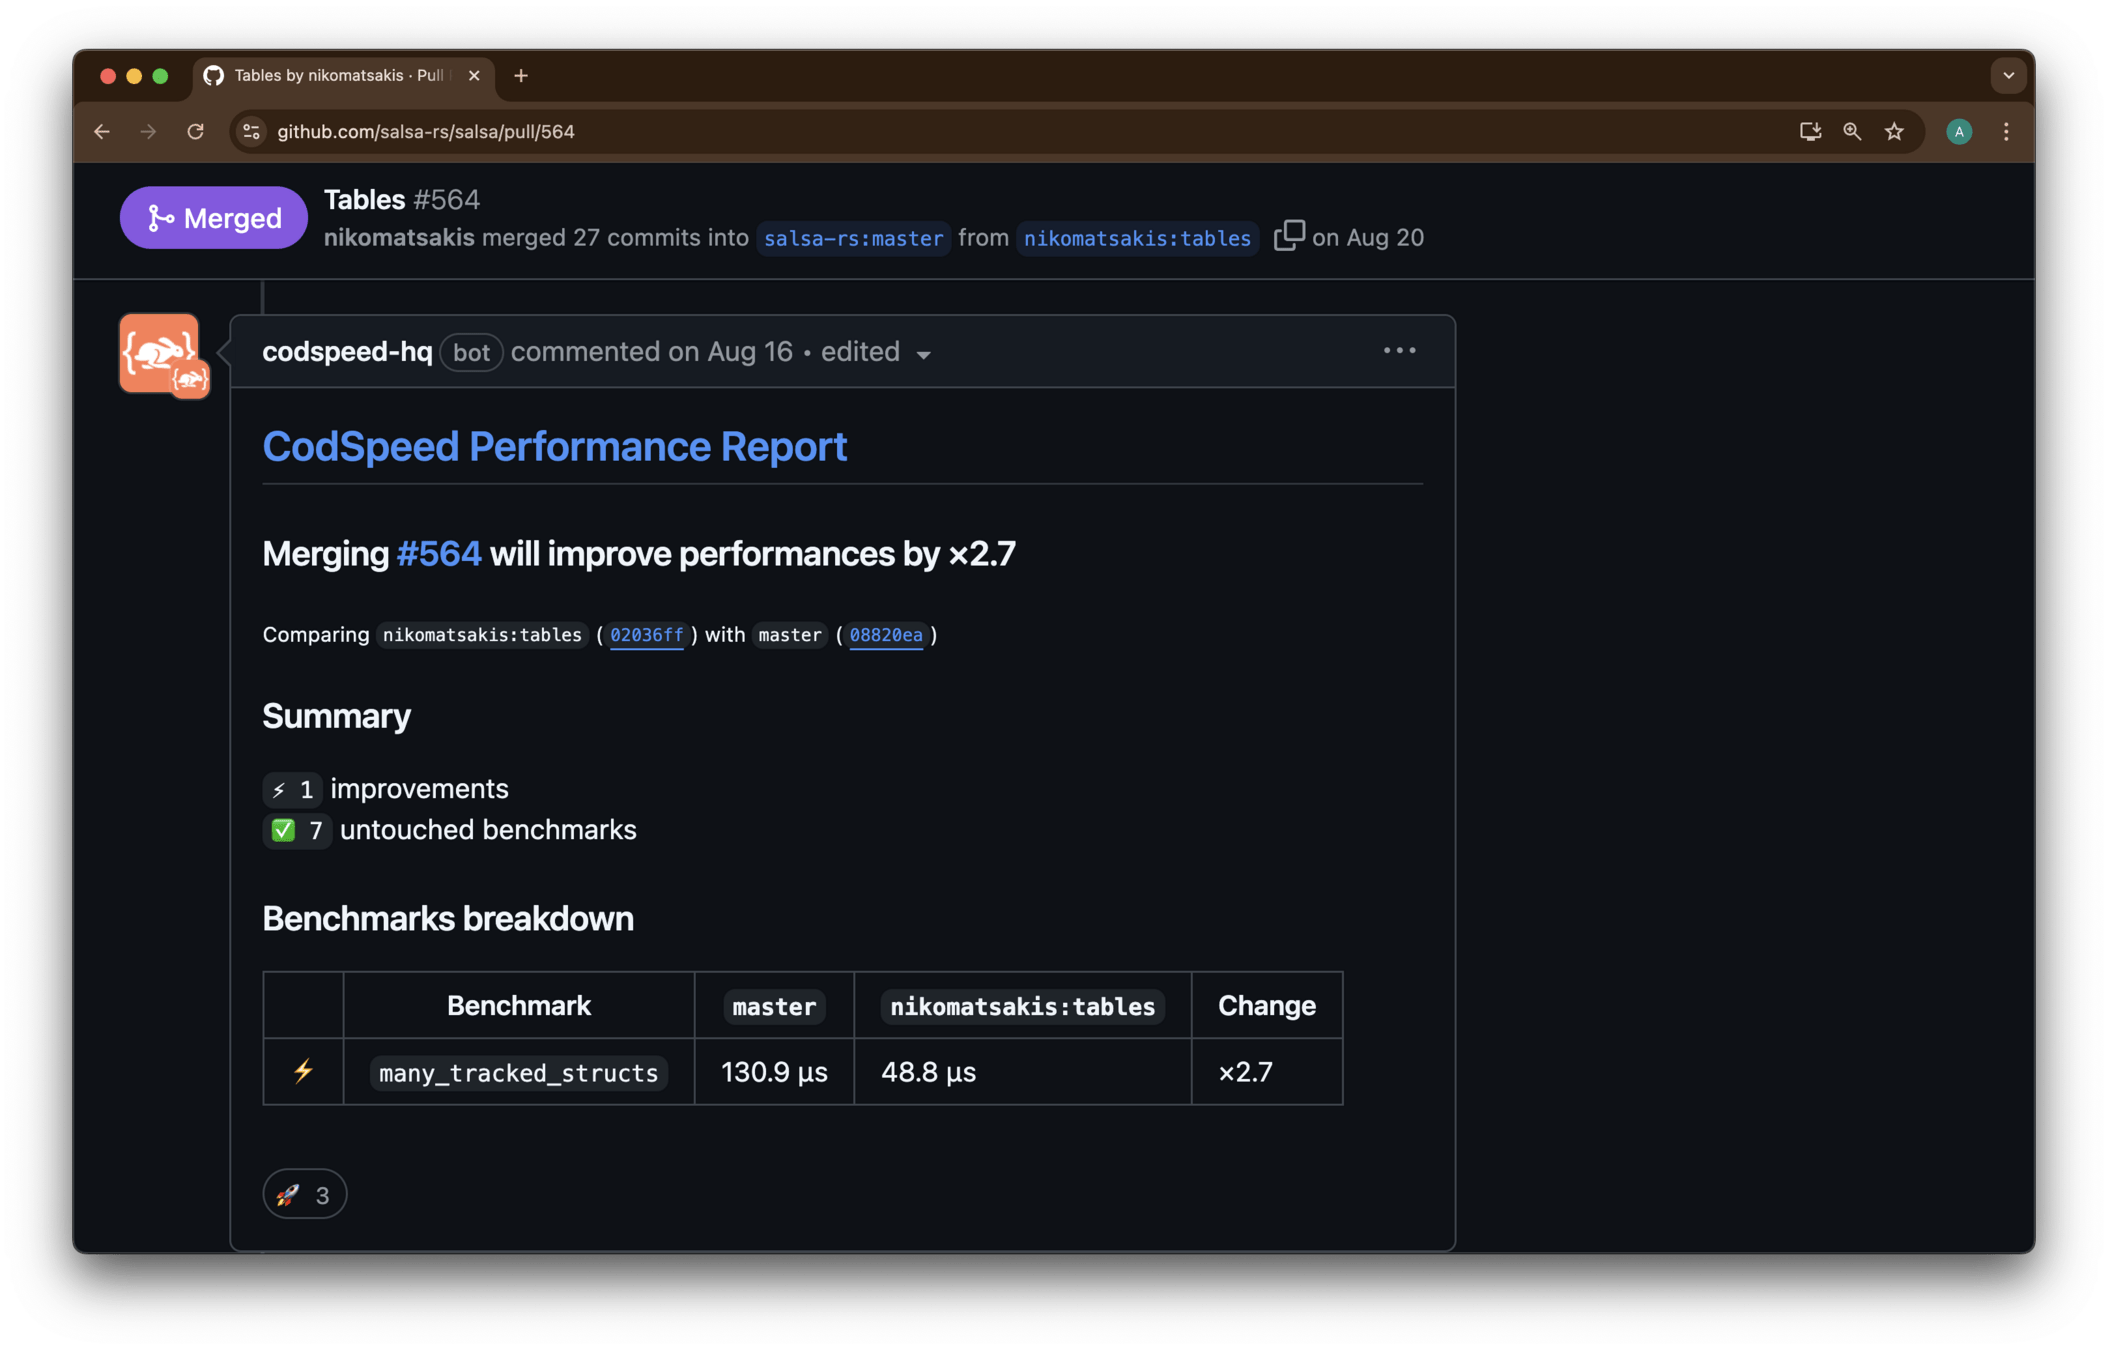The image size is (2108, 1350).
Task: Reload the page
Action: click(196, 132)
